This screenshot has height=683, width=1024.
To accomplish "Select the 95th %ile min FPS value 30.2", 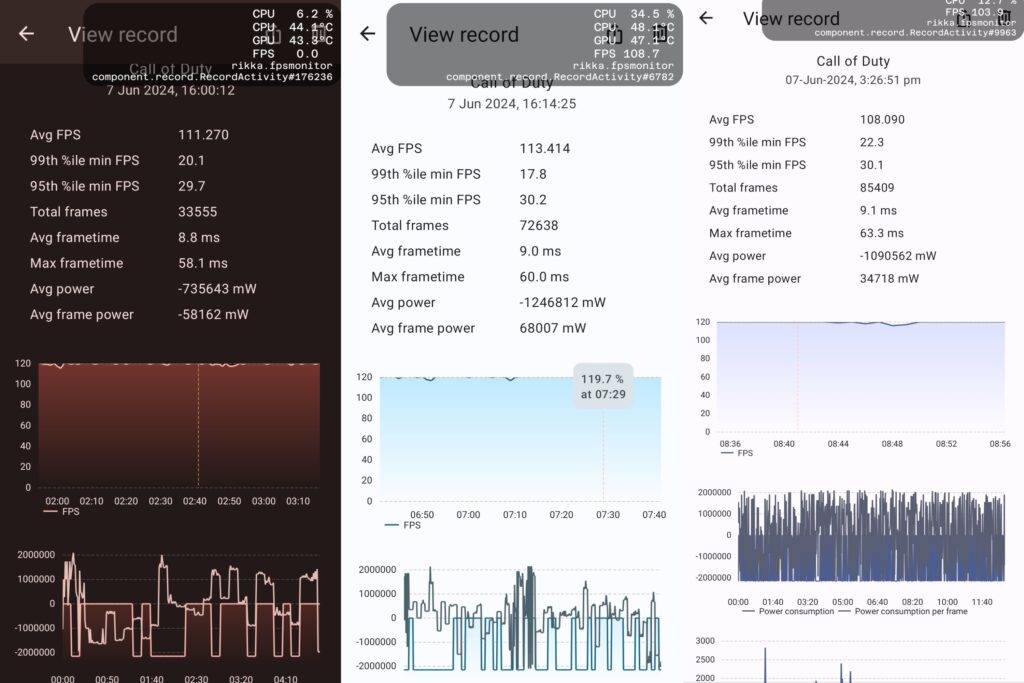I will coord(533,200).
